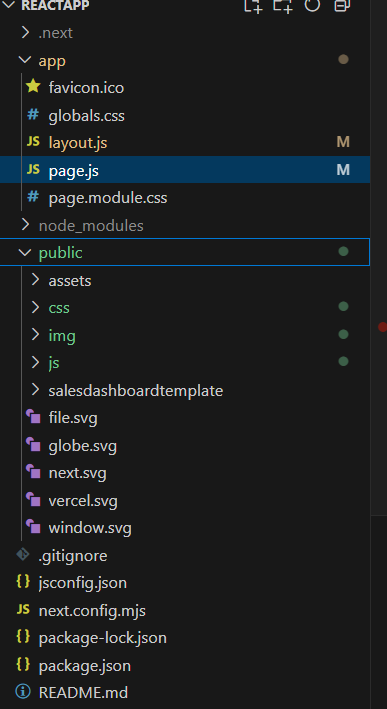Select the js folder name
387x709 pixels.
[54, 363]
